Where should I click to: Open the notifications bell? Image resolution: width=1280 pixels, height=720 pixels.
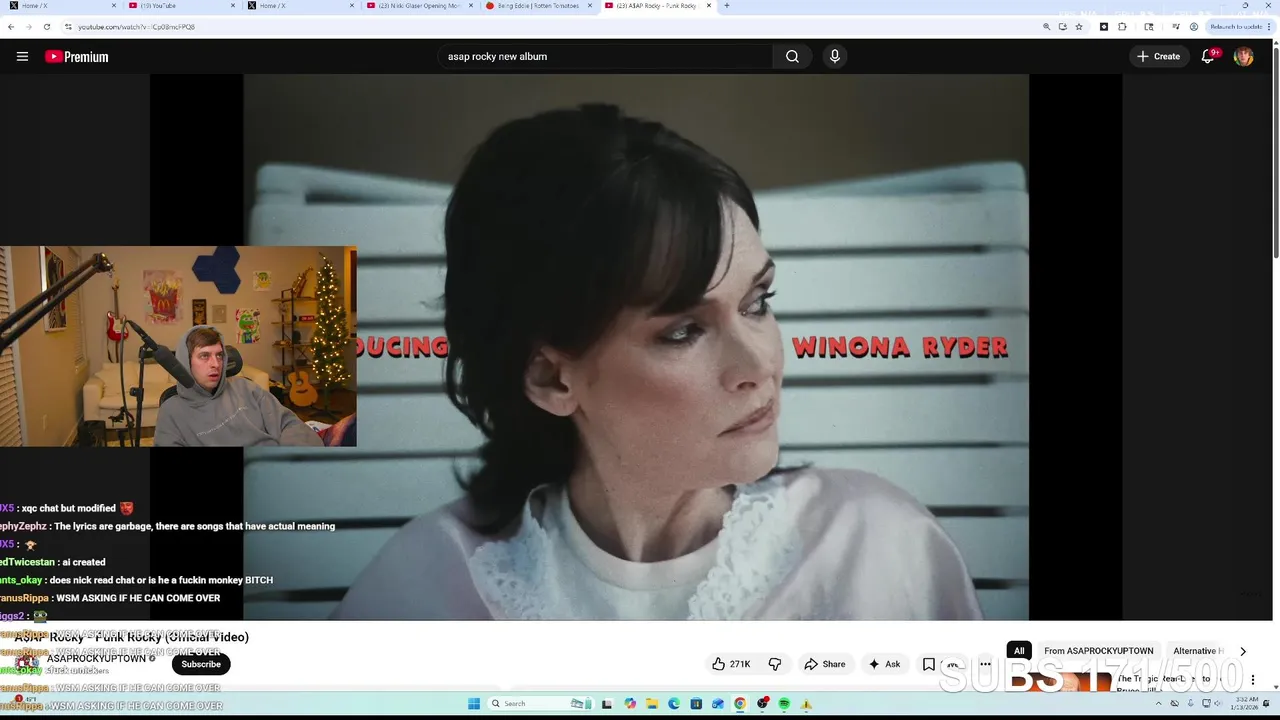[x=1208, y=57]
